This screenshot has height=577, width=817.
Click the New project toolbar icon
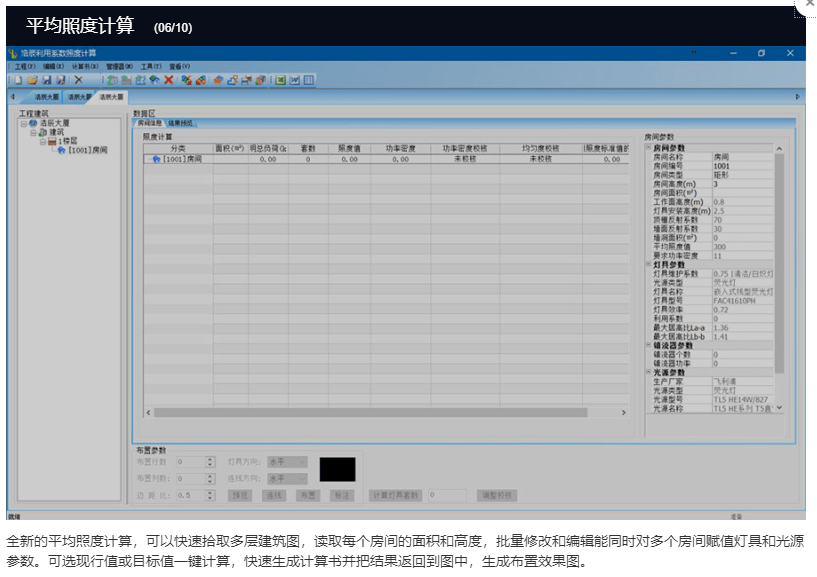pos(18,80)
